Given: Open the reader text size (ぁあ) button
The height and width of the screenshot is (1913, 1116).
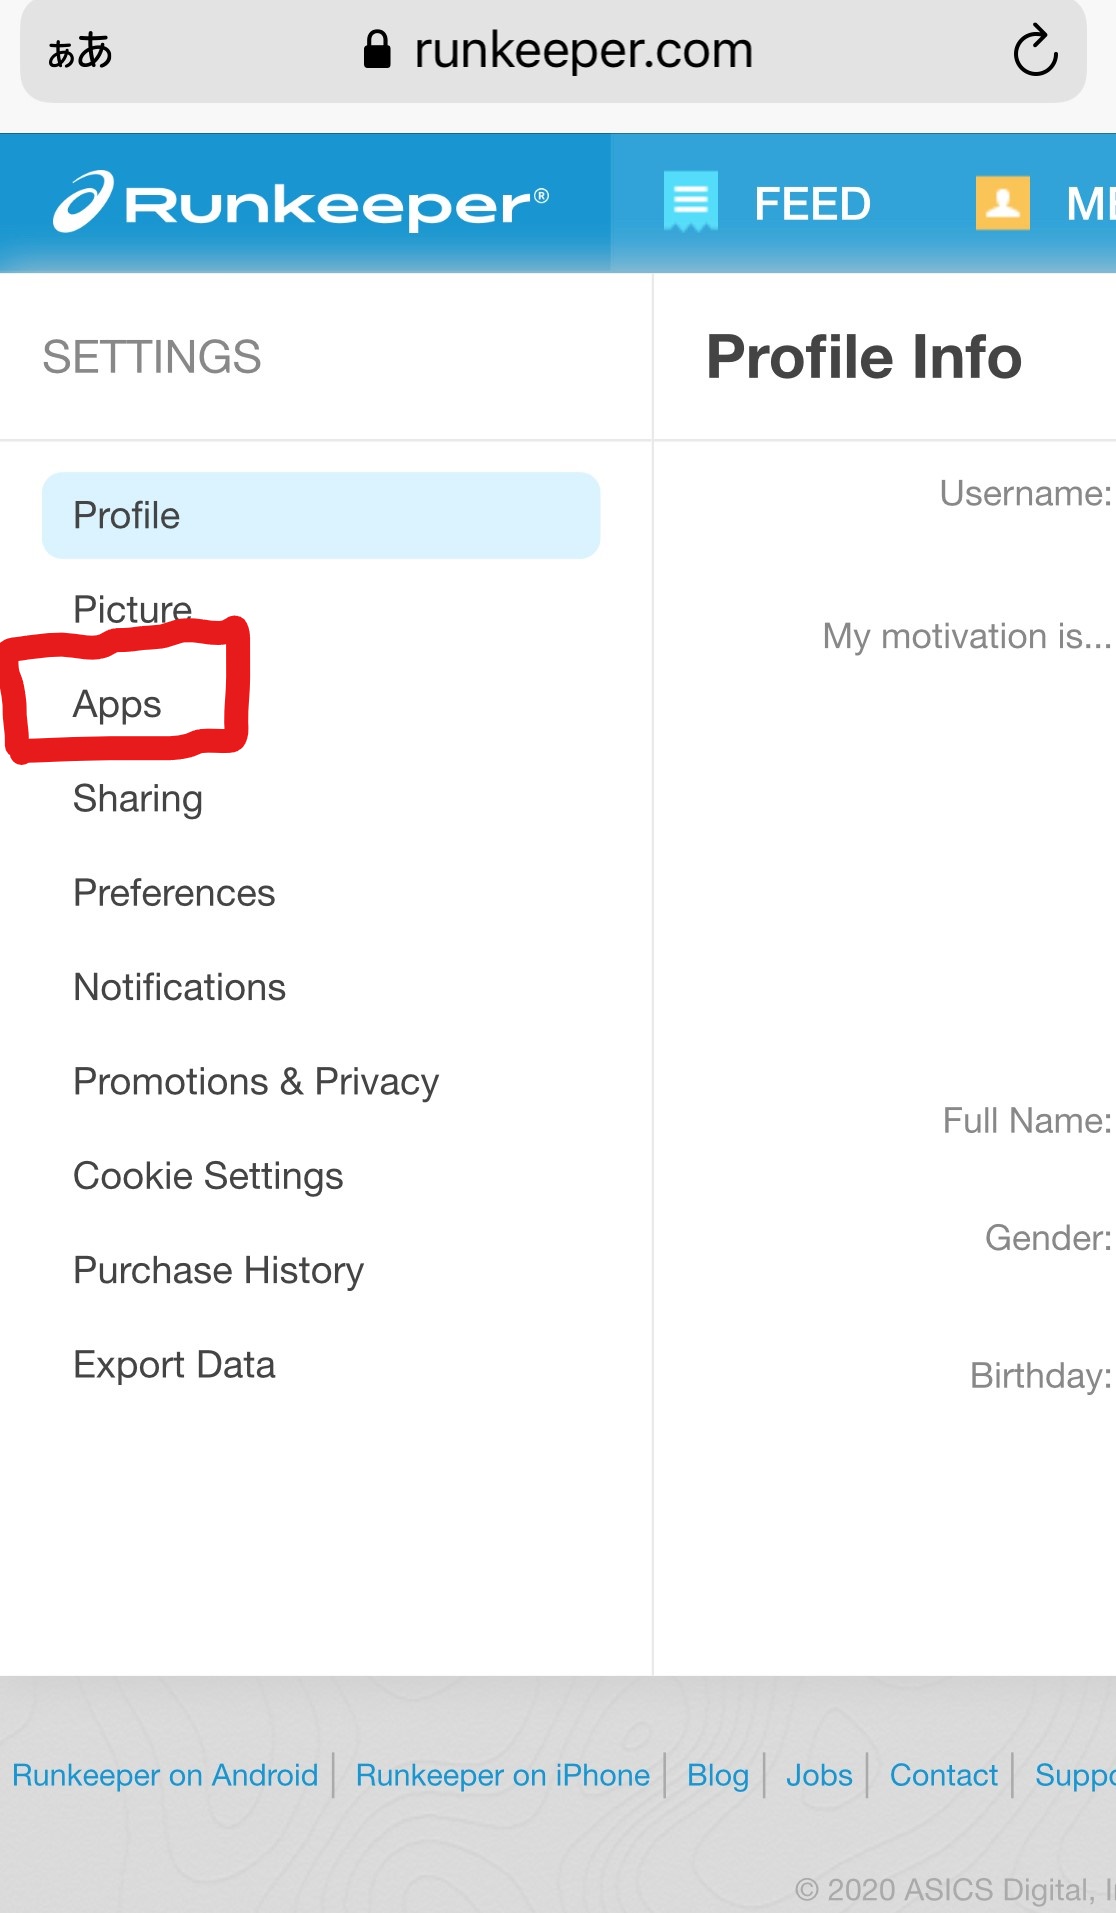Looking at the screenshot, I should [x=80, y=51].
